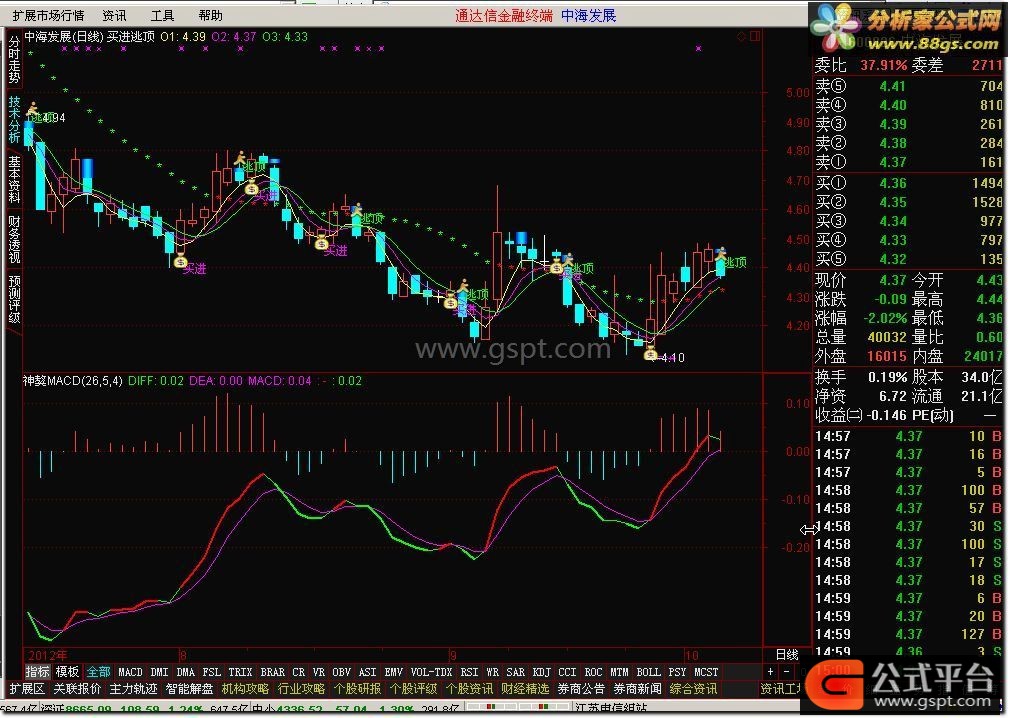1010x718 pixels.
Task: Apply the DMA indicator
Action: click(x=186, y=672)
